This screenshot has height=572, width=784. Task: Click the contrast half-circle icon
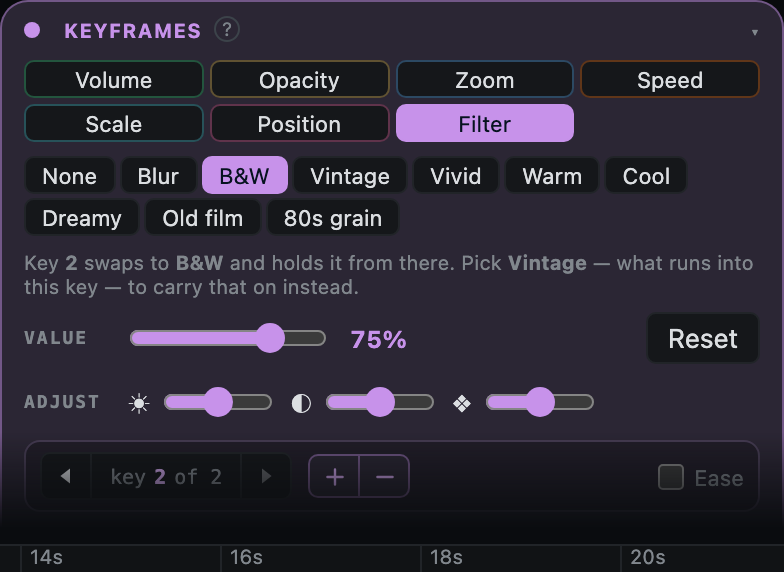(301, 403)
